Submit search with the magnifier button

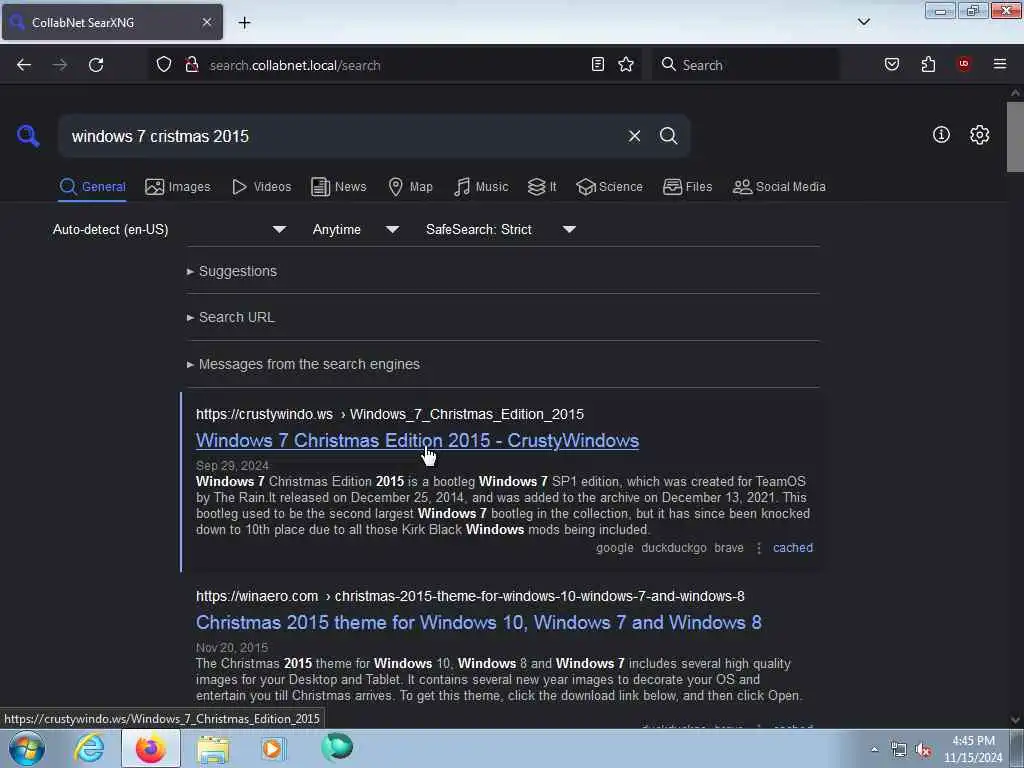click(x=668, y=136)
